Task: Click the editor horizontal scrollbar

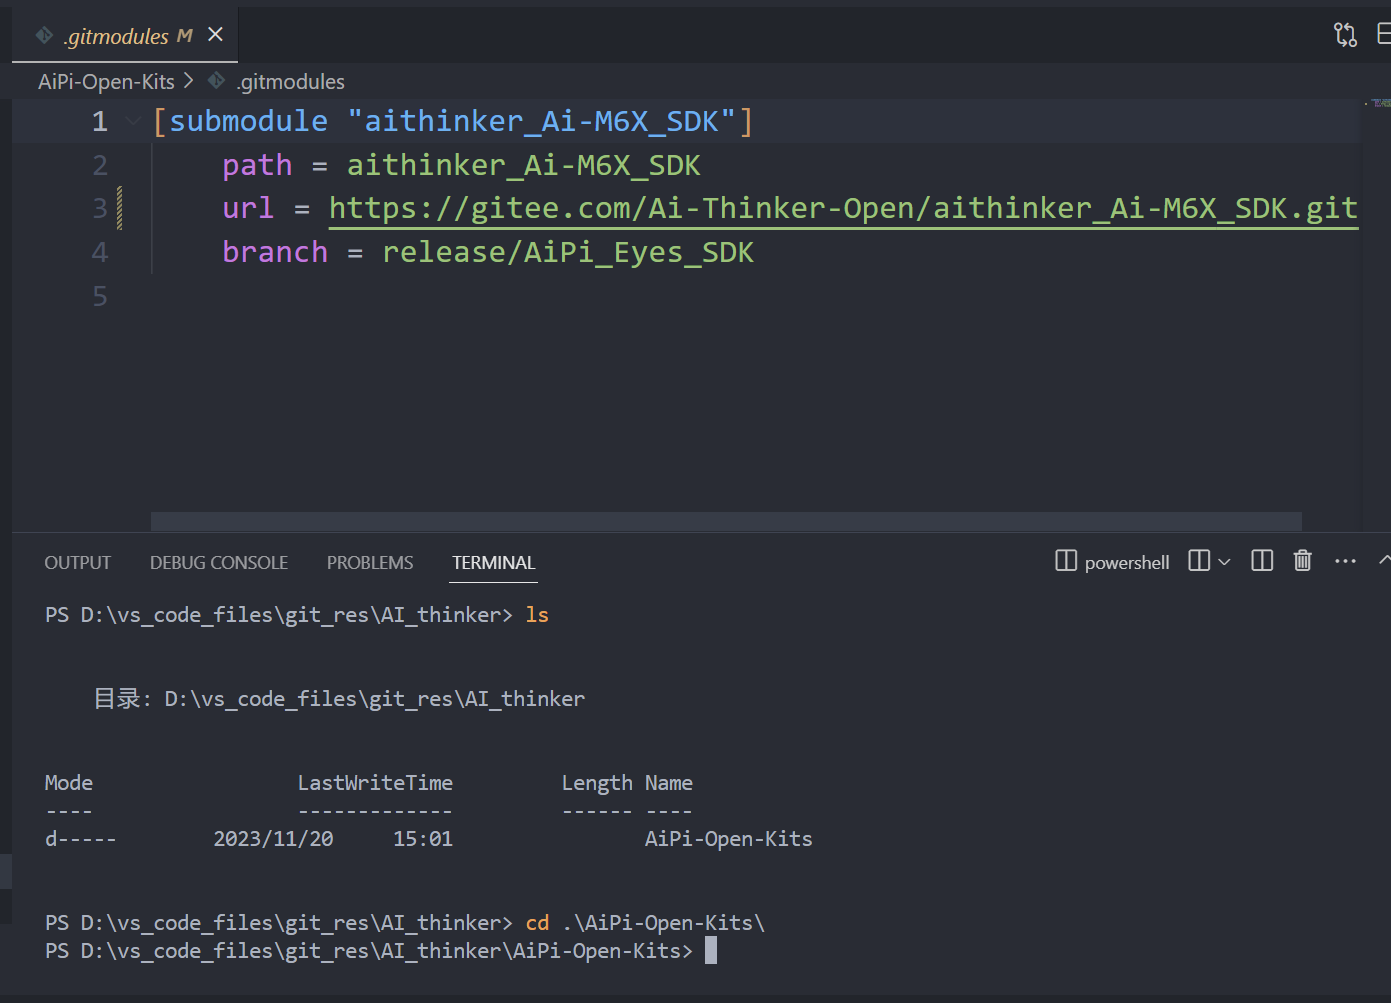Action: click(726, 521)
